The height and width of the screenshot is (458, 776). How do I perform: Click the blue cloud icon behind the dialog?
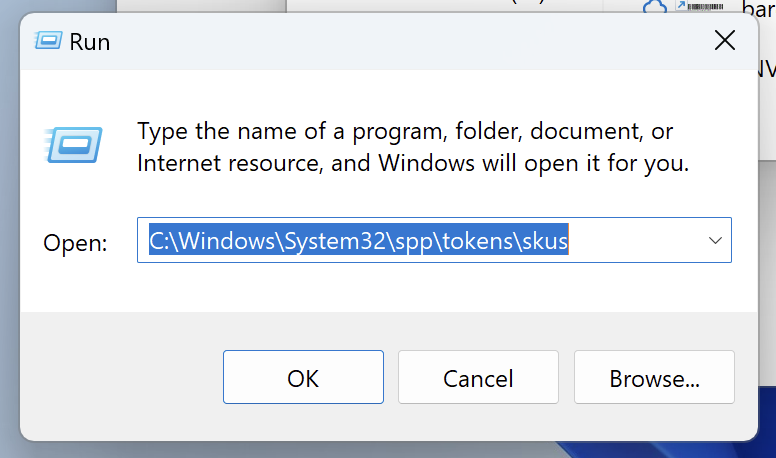655,8
